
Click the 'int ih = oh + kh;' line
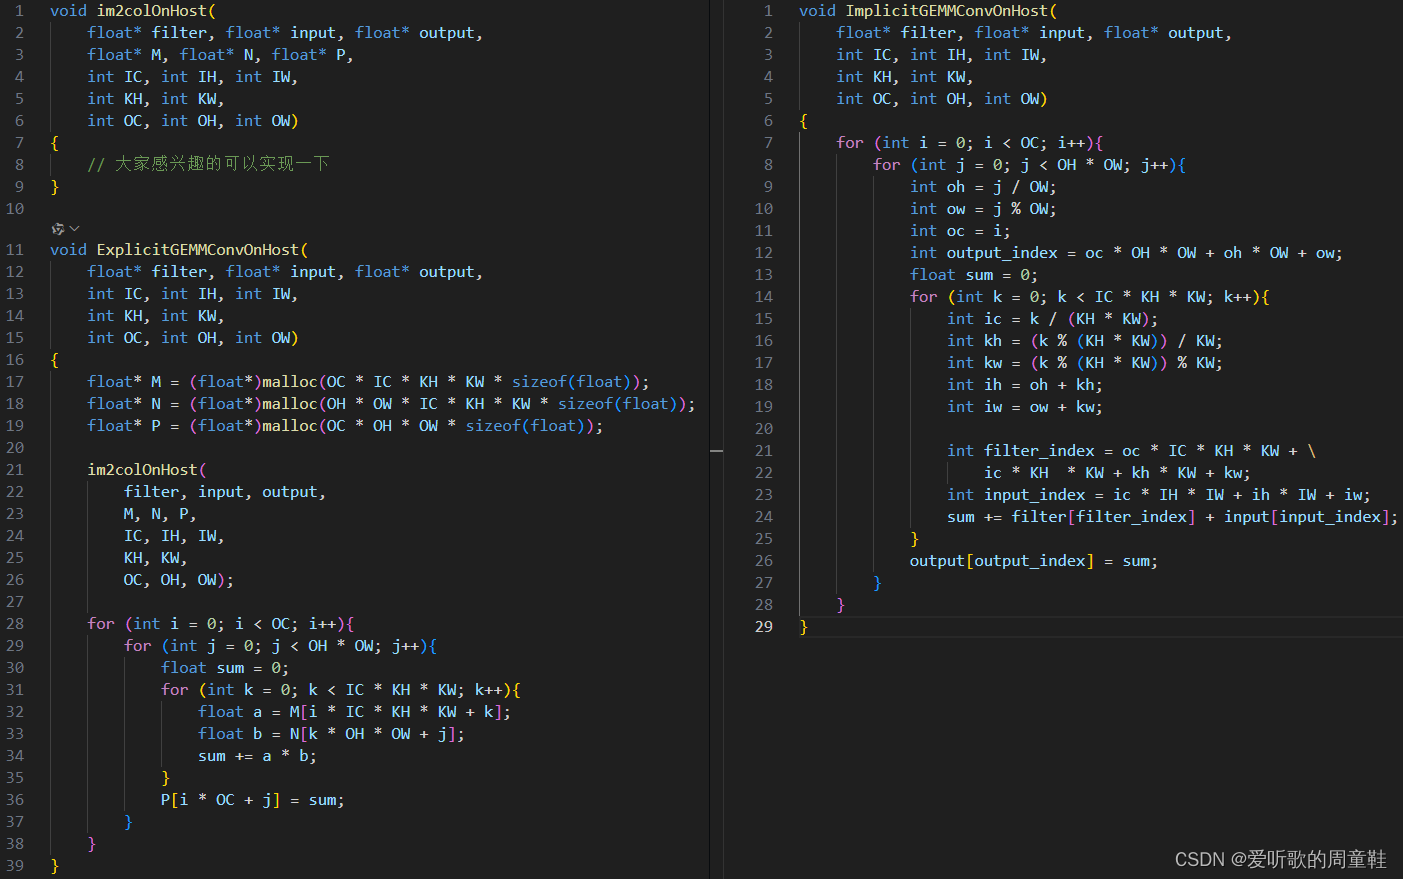pos(1025,385)
